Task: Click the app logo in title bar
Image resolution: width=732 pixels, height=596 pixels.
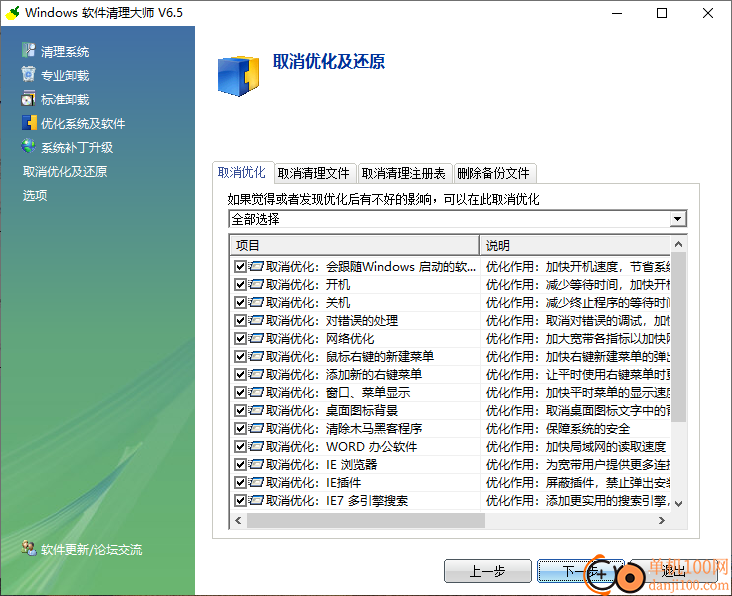Action: 12,13
